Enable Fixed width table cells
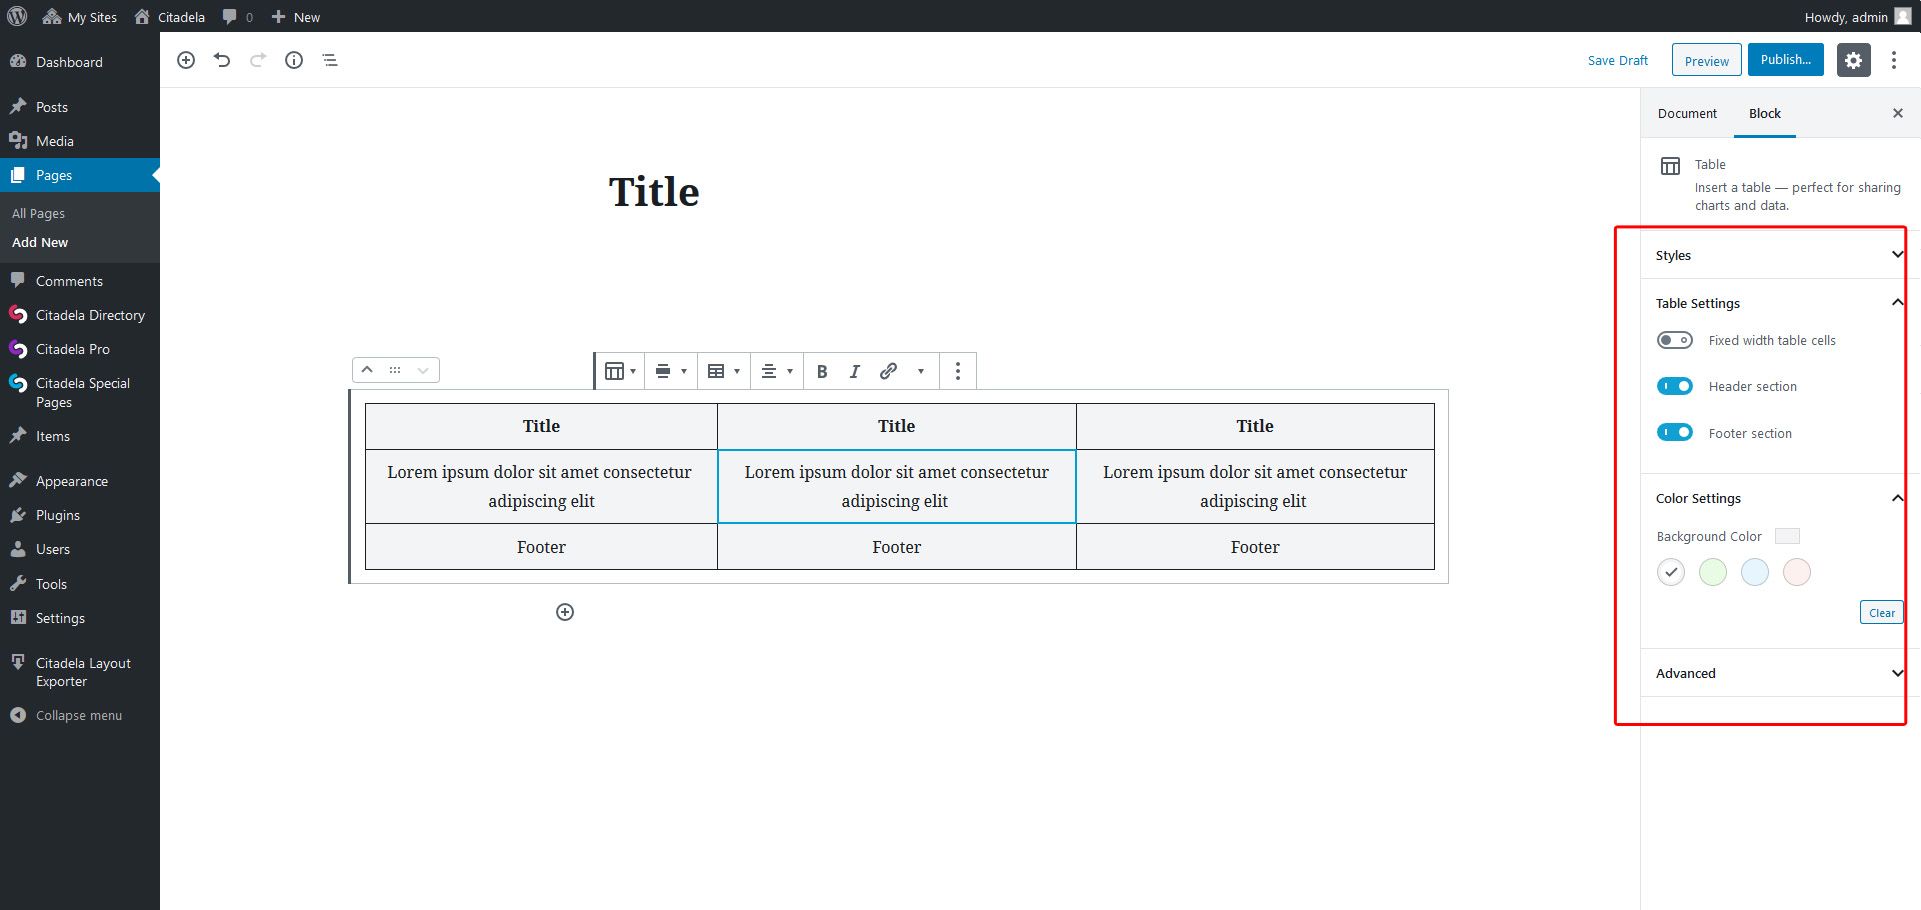 pyautogui.click(x=1674, y=340)
